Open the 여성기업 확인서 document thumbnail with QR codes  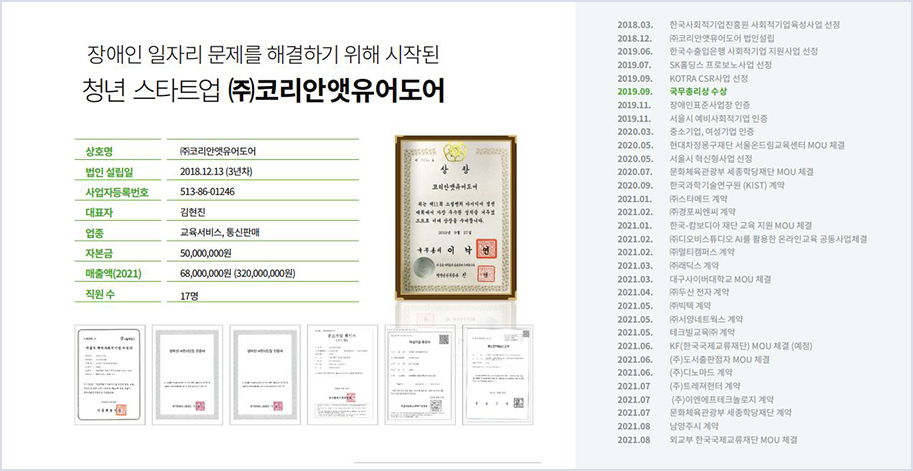point(420,375)
